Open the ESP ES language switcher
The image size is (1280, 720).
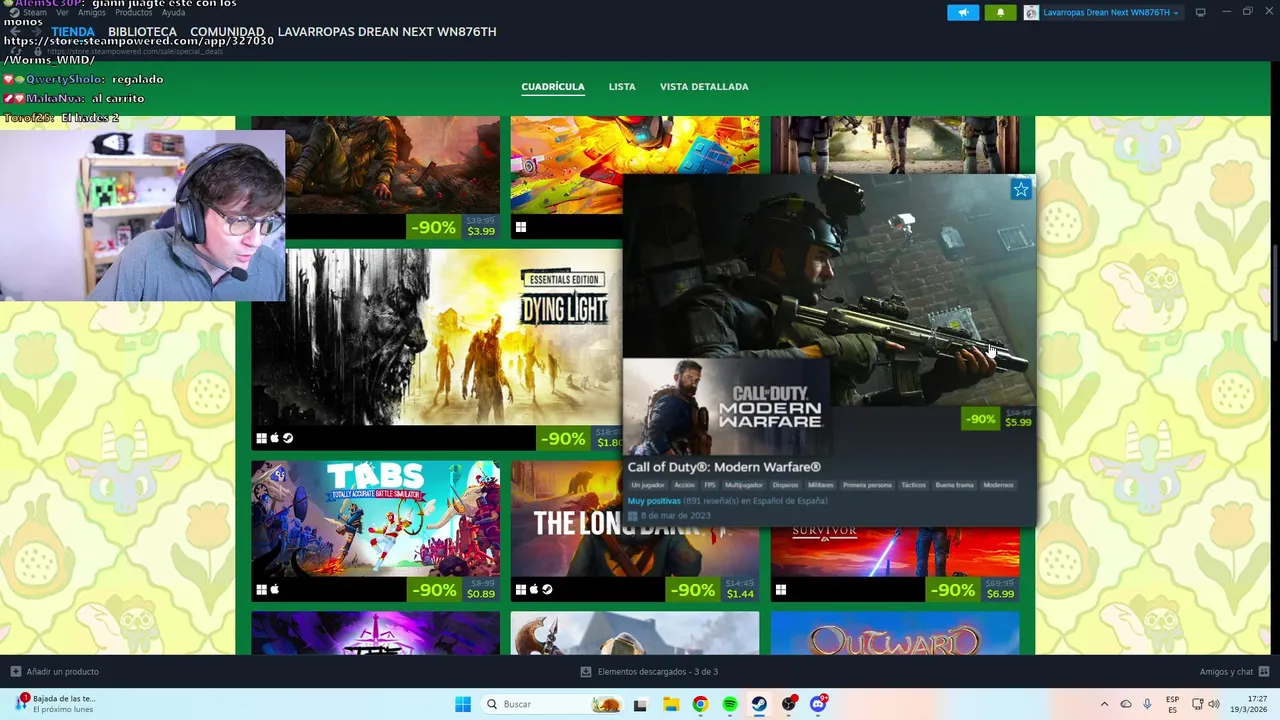(x=1172, y=704)
